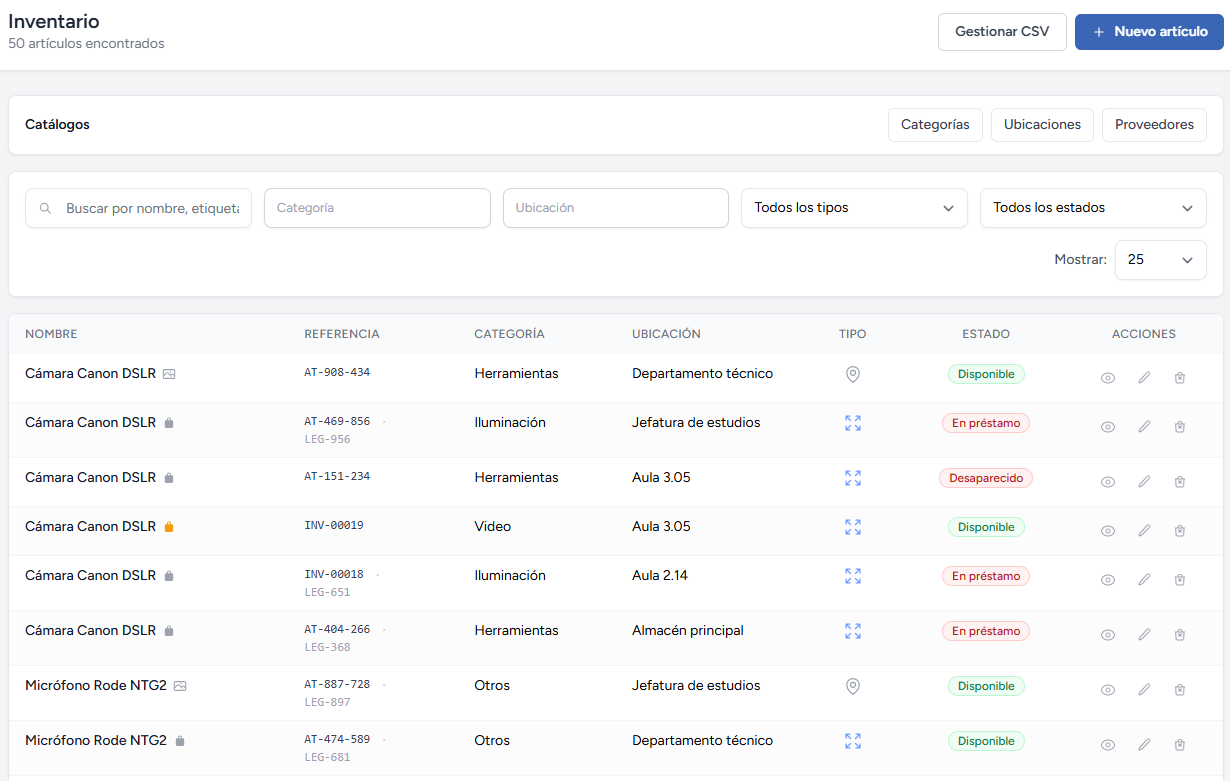Viewport: 1230px width, 781px height.
Task: Click pencil icon for AT-151-234
Action: pyautogui.click(x=1144, y=482)
